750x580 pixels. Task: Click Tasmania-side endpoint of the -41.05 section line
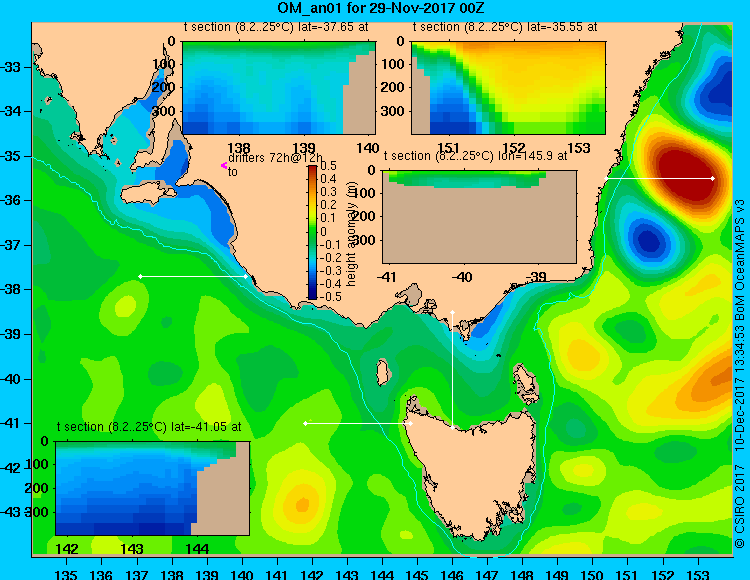point(410,423)
